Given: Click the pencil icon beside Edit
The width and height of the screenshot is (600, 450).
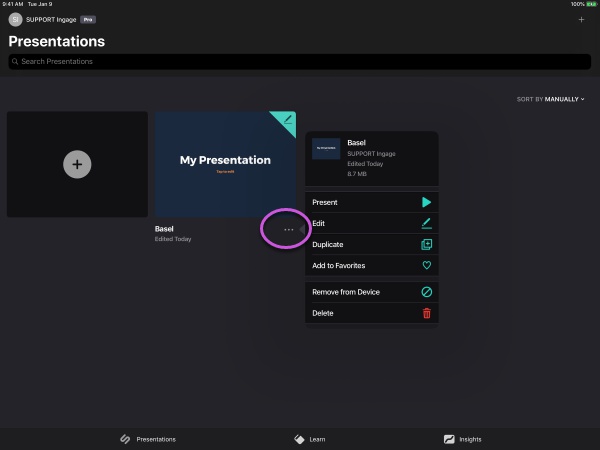Looking at the screenshot, I should 427,223.
